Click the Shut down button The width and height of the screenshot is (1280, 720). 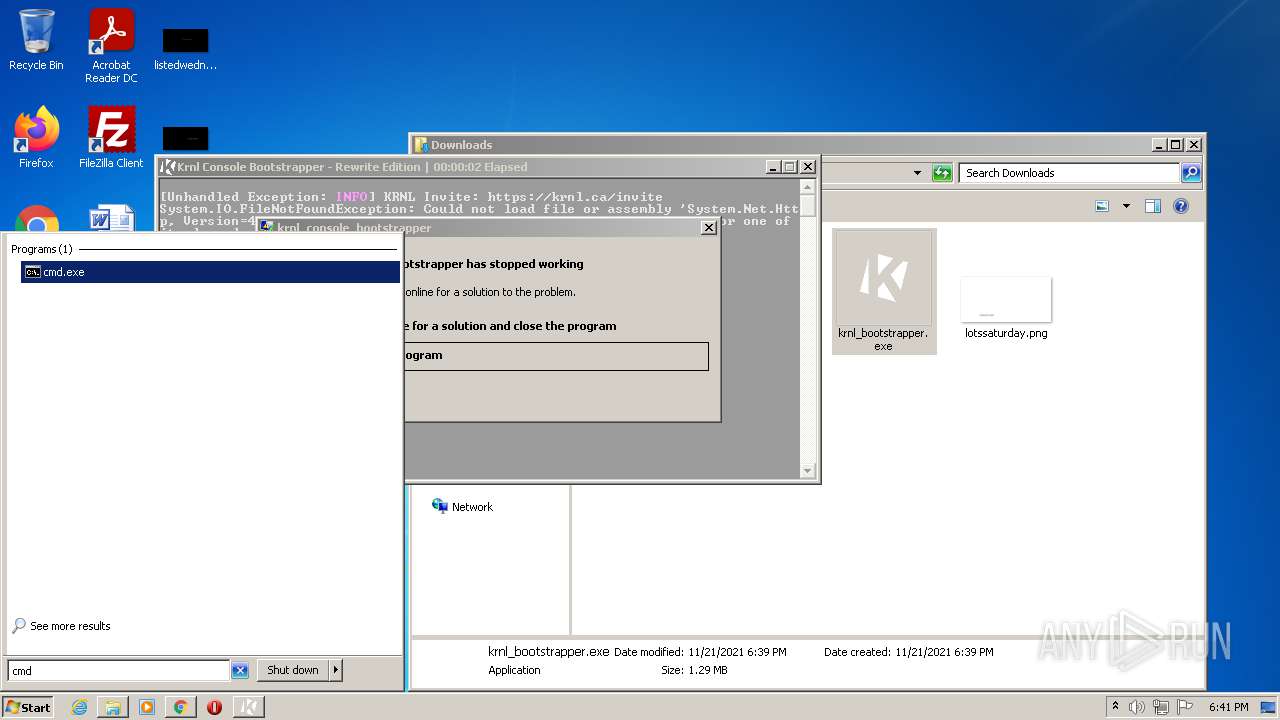[x=293, y=670]
